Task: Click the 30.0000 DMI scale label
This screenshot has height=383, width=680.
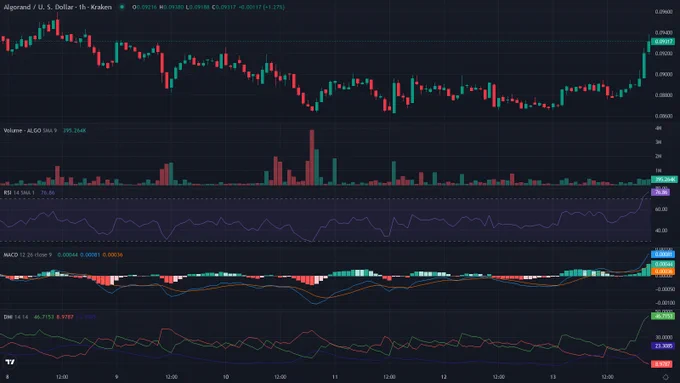Action: pyautogui.click(x=664, y=337)
